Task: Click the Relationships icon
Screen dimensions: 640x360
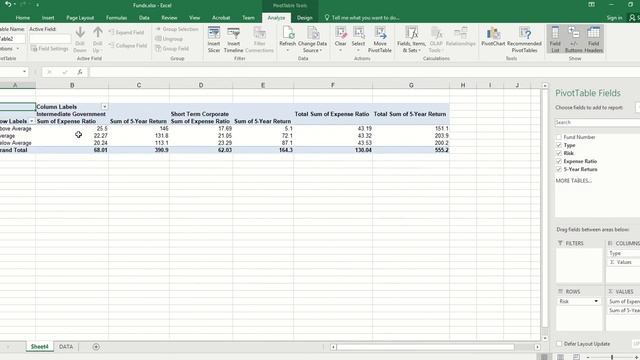Action: [x=461, y=33]
